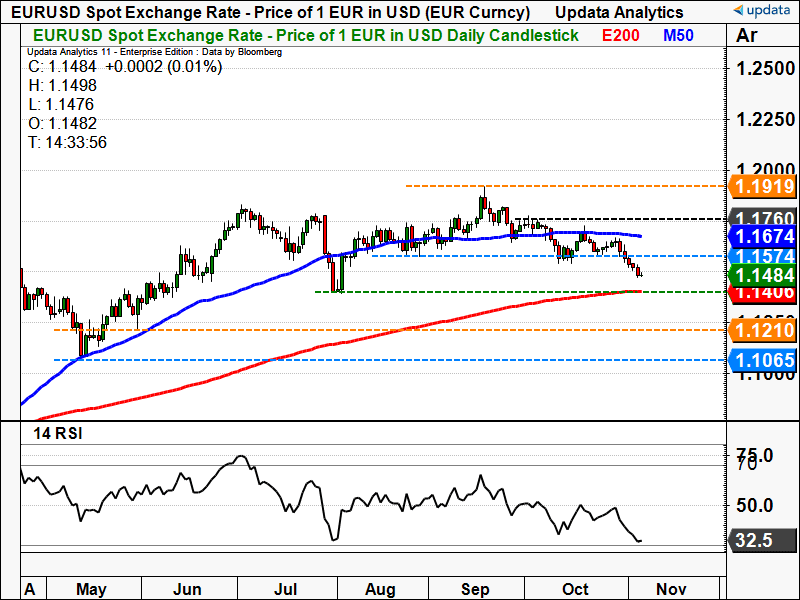
Task: Click the Ar header above price axis
Action: tap(746, 35)
